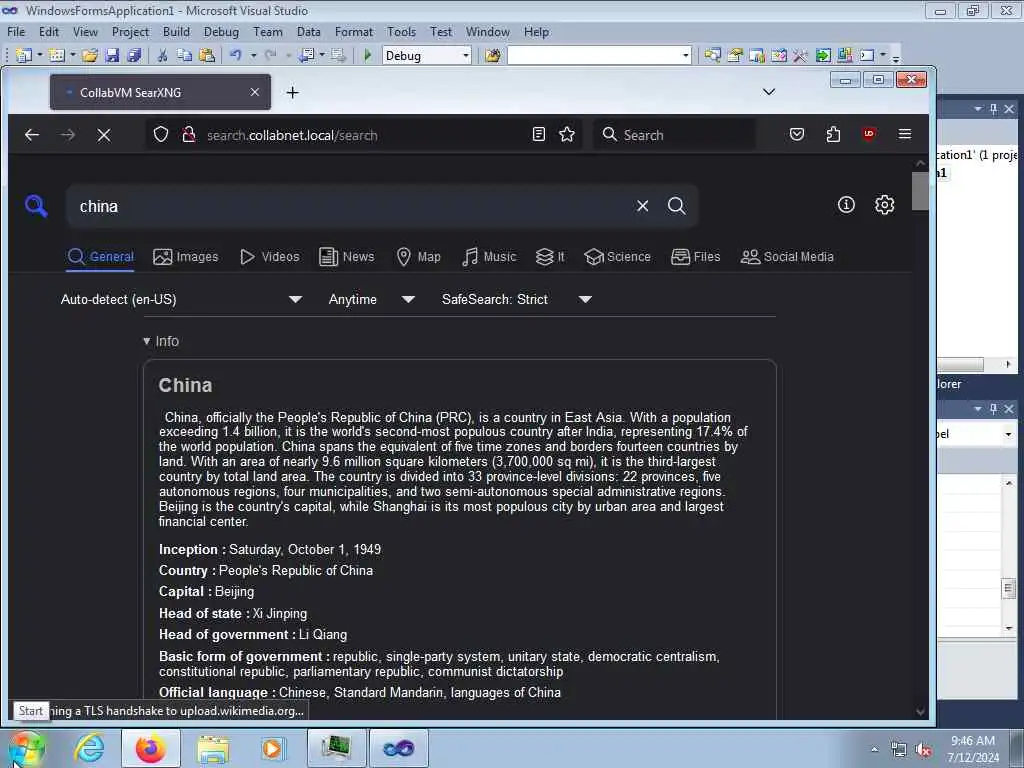Viewport: 1024px width, 768px height.
Task: Toggle Firefox reader view icon
Action: (539, 135)
